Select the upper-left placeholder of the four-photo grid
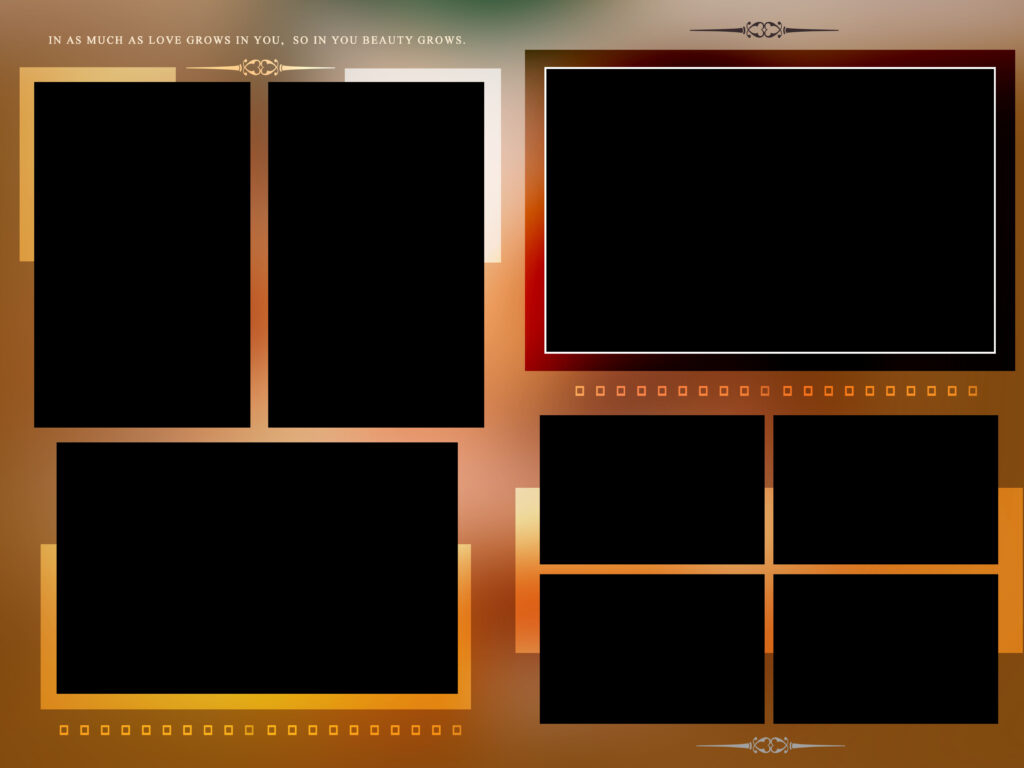This screenshot has width=1024, height=768. [x=652, y=489]
